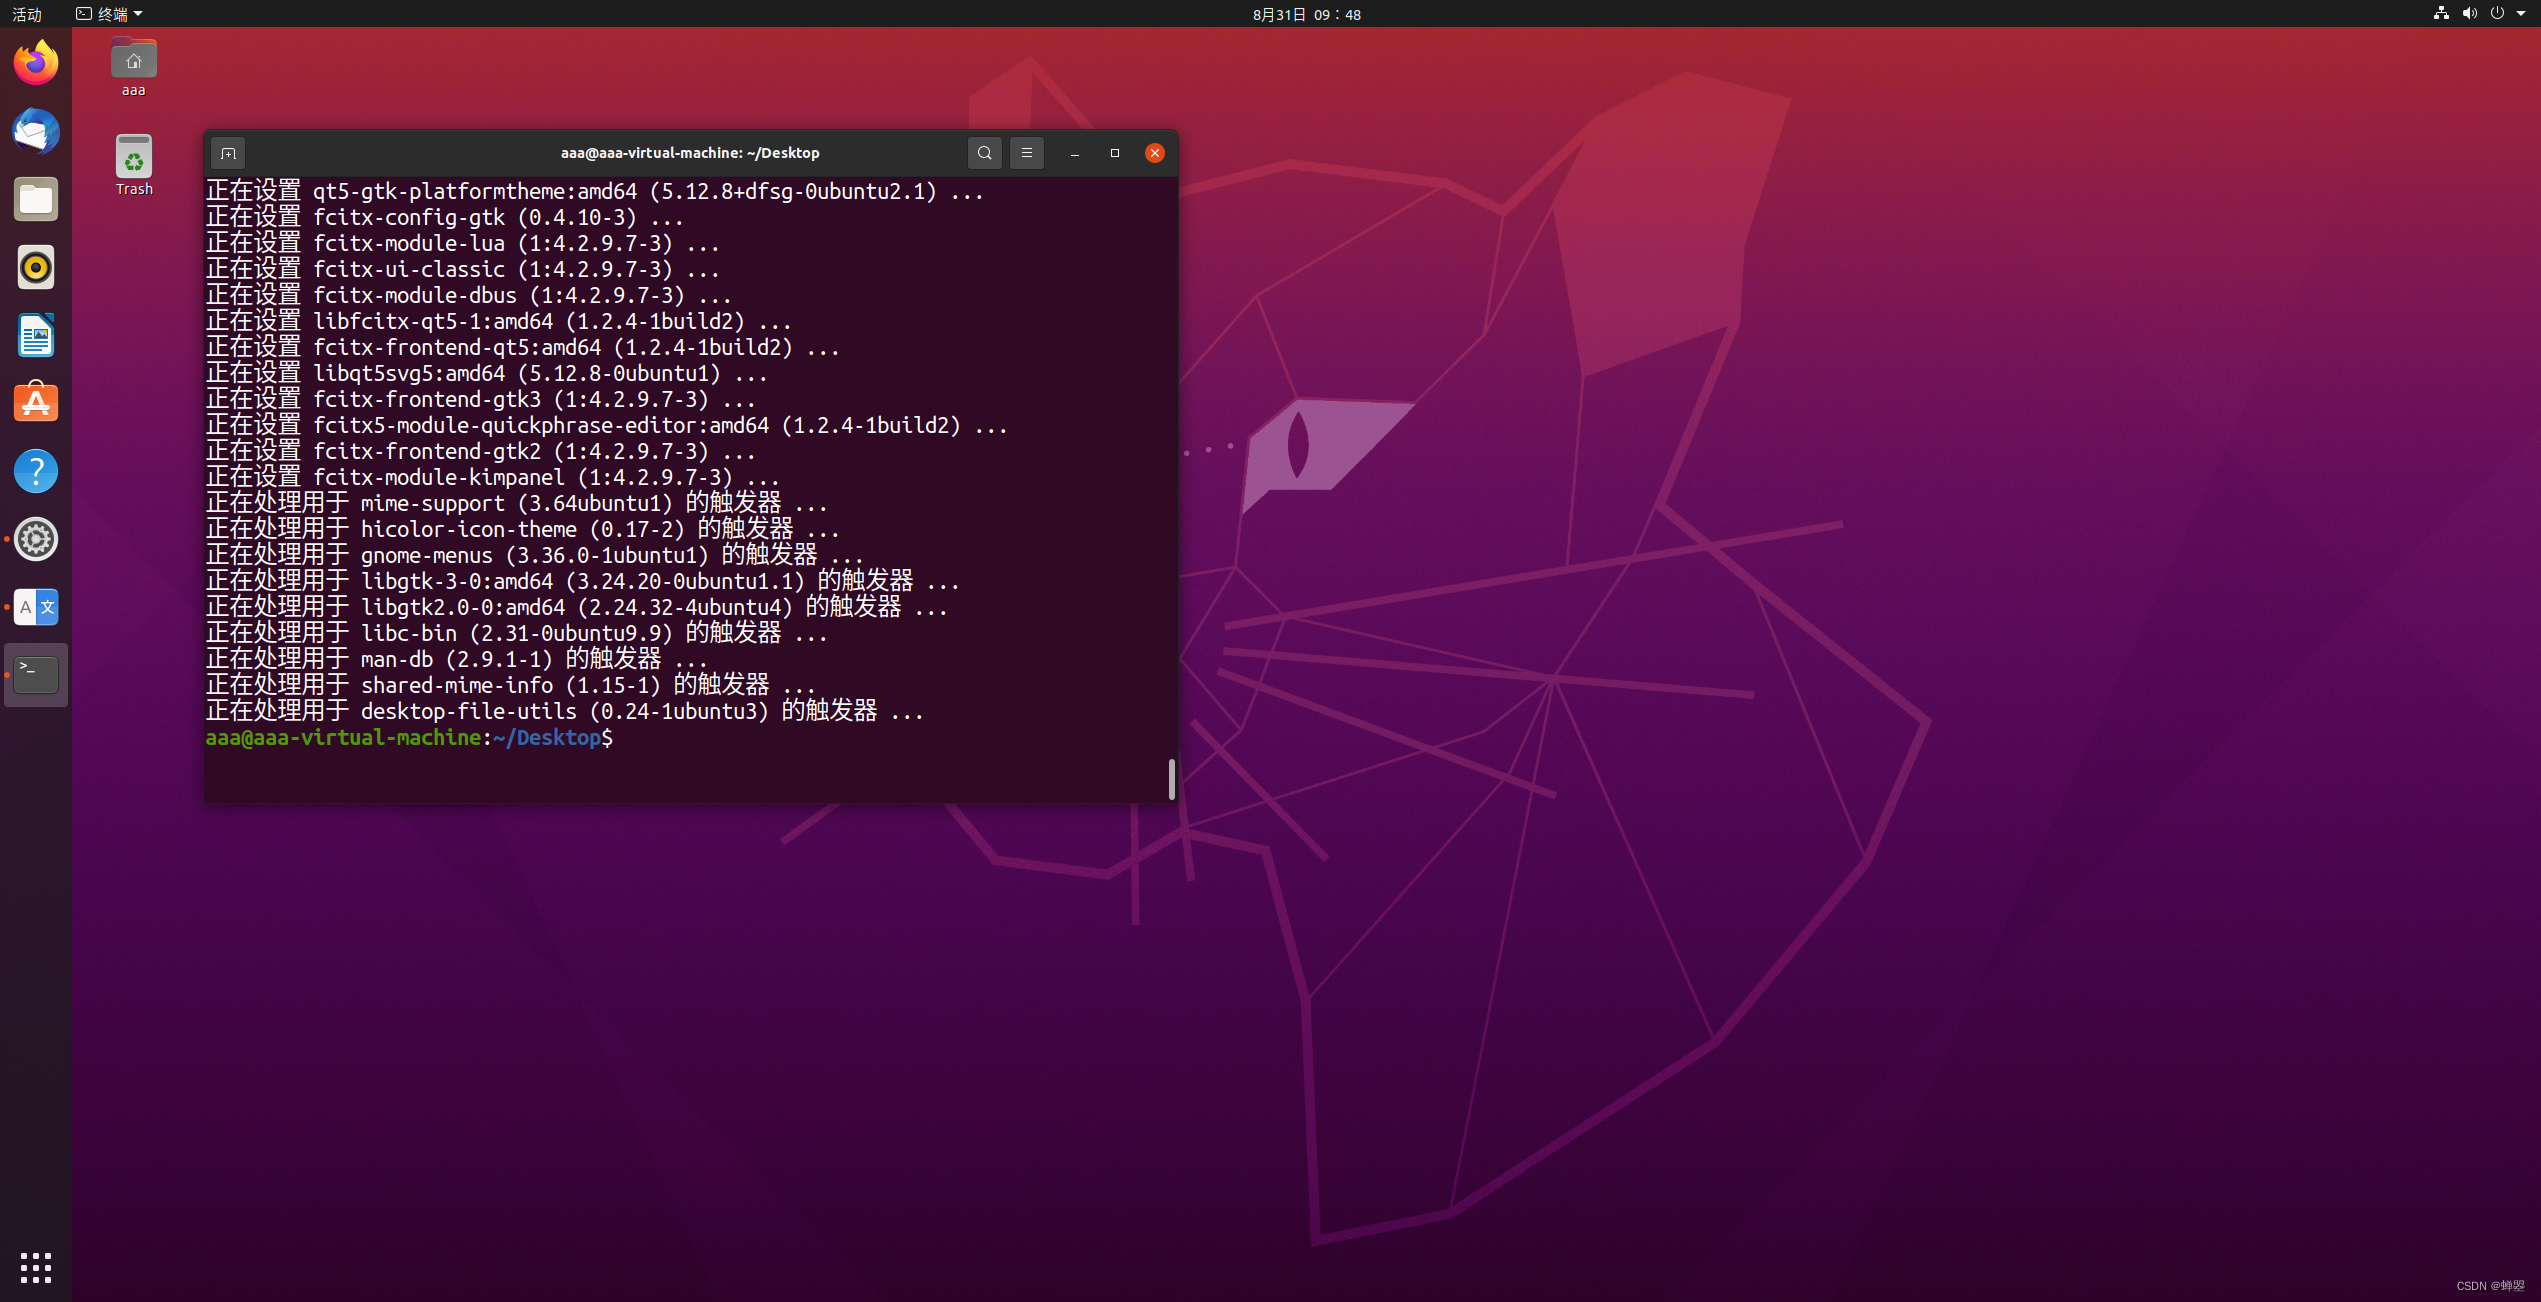This screenshot has width=2541, height=1302.
Task: Launch Rhythmbox music player
Action: [36, 268]
